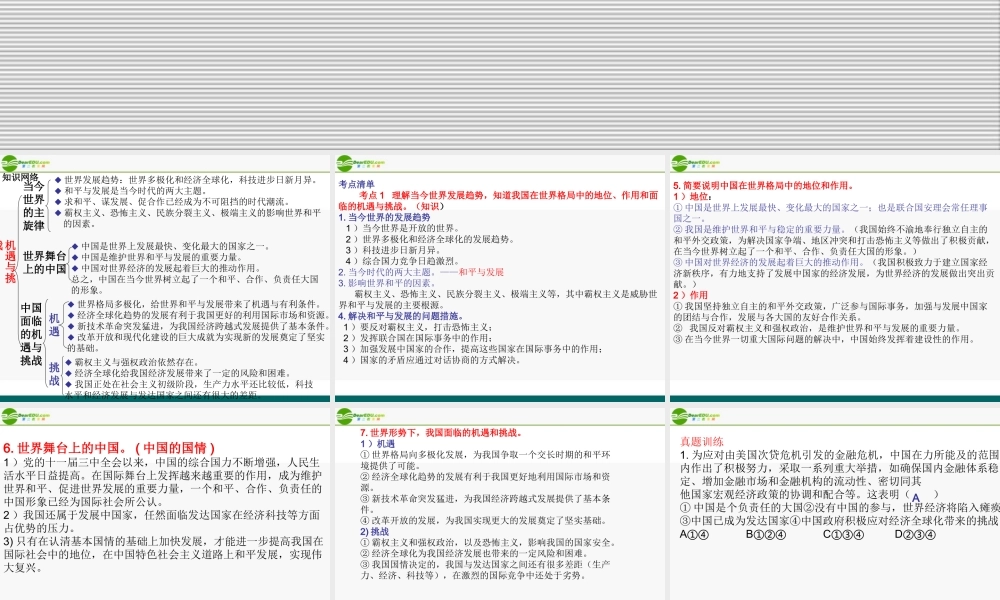Click the BearEDU logo above 世界舞台上的中国 slide
The height and width of the screenshot is (600, 1000).
[26, 417]
